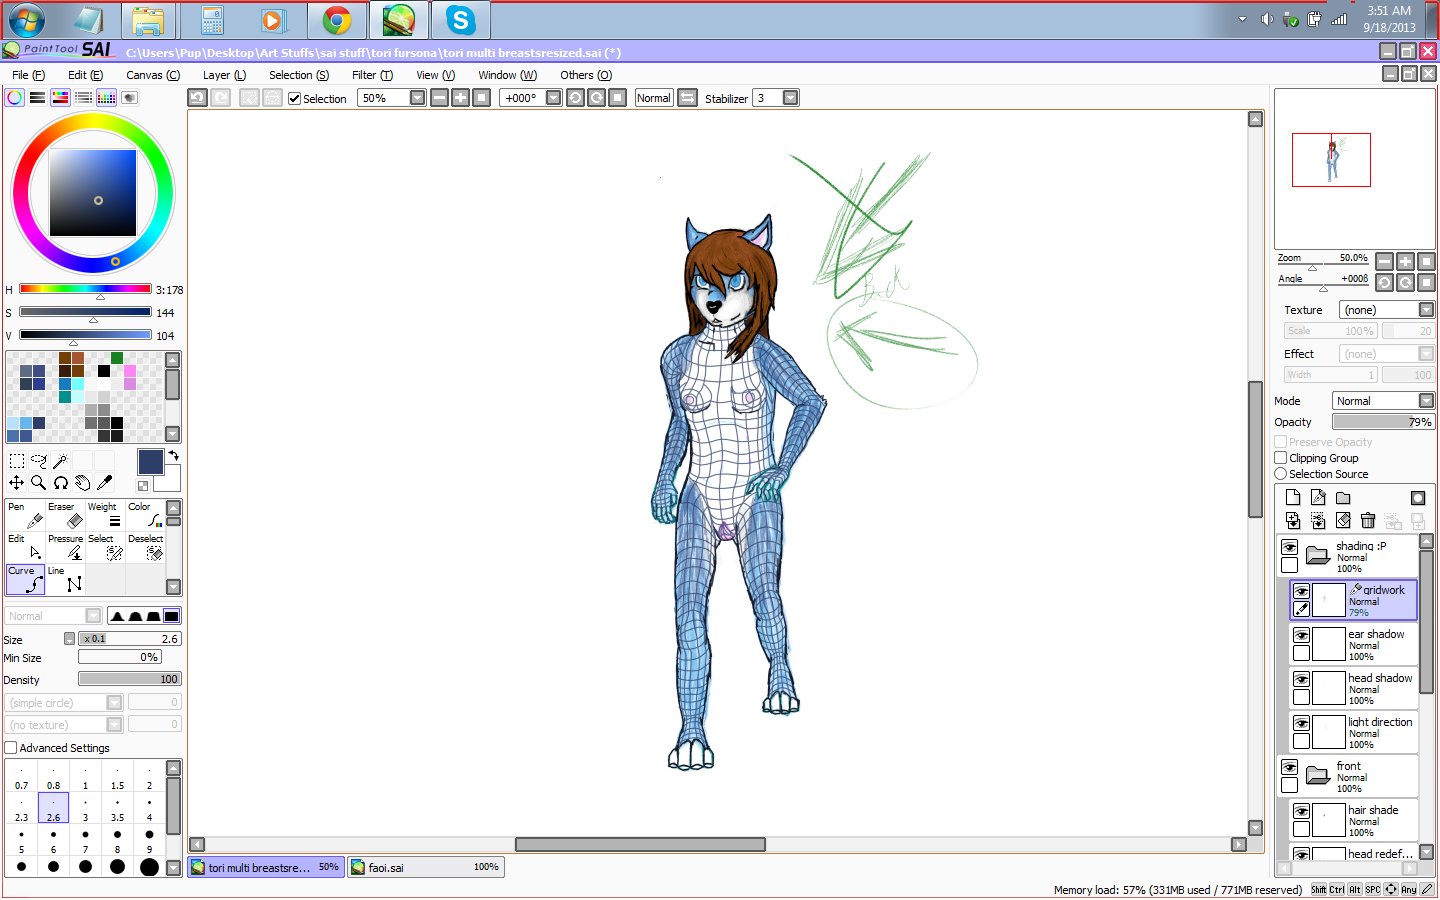Open the Stabilizer value dropdown
The image size is (1440, 900).
[x=790, y=98]
